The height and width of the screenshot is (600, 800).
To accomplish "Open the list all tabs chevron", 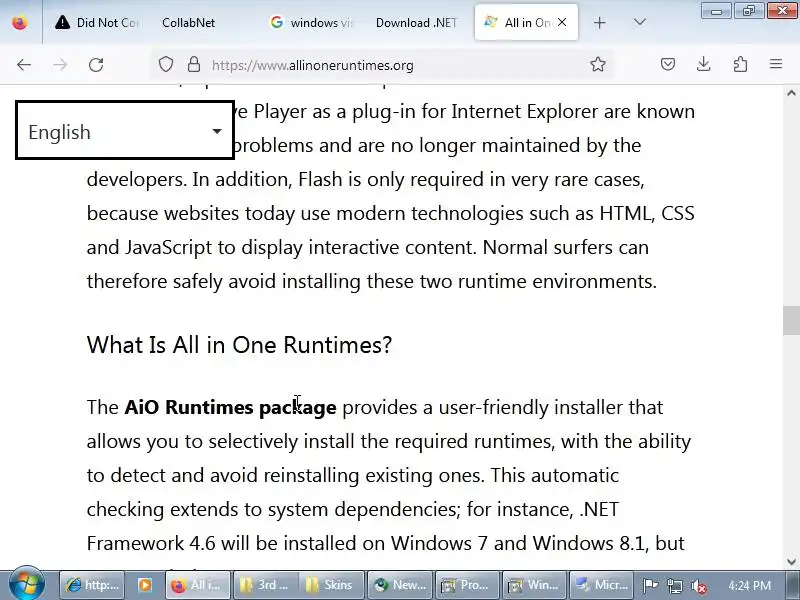I will click(x=639, y=22).
